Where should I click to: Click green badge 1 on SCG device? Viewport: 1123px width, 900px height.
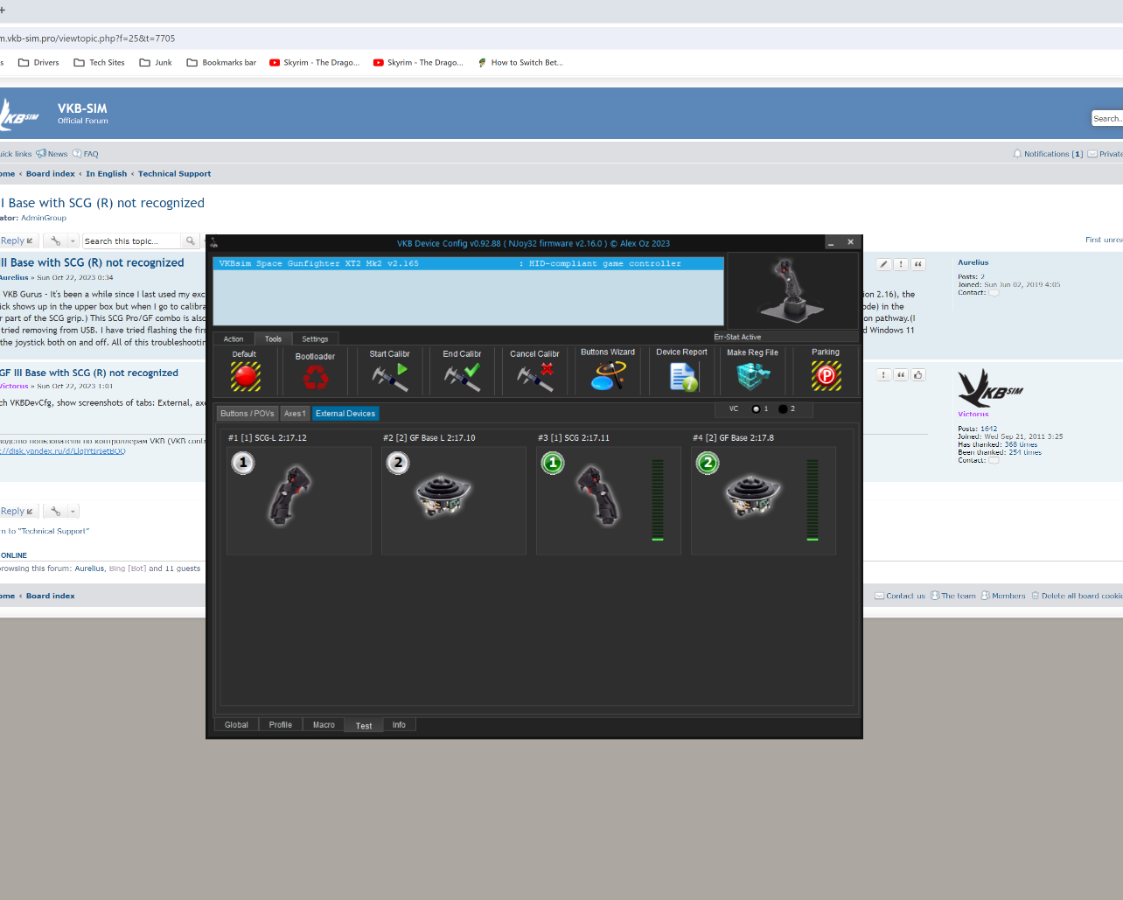click(552, 463)
